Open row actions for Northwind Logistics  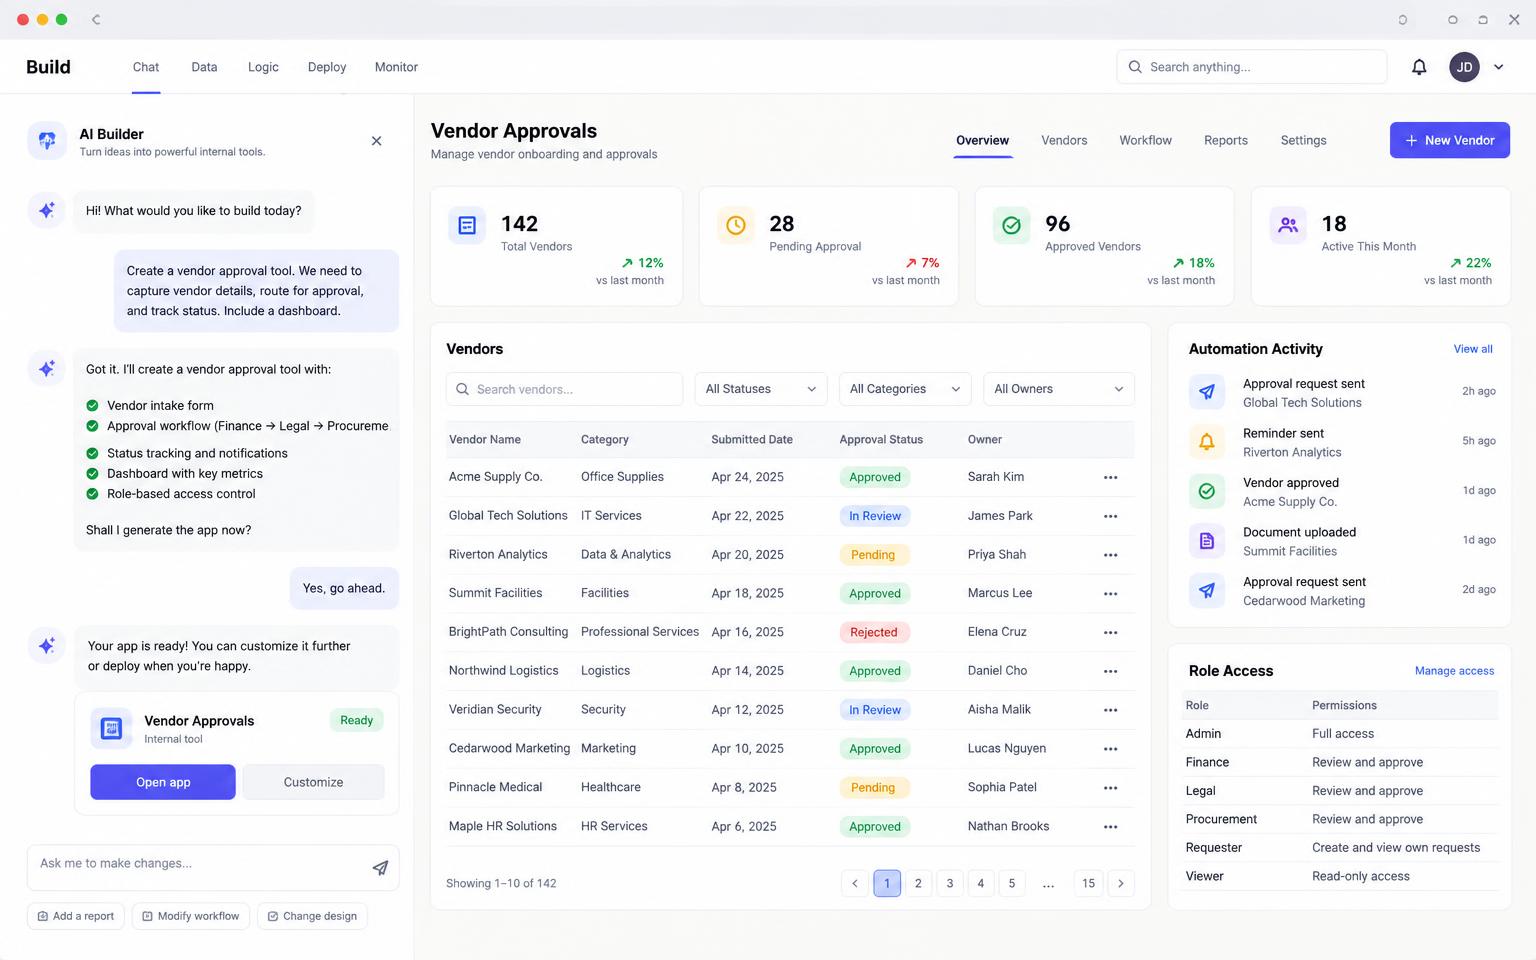click(x=1110, y=671)
